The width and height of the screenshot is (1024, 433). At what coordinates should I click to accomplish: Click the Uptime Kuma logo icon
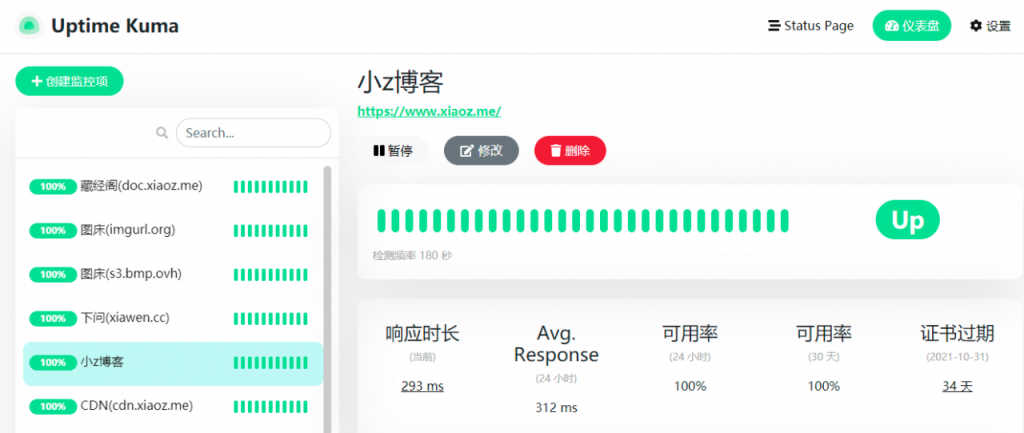[29, 26]
